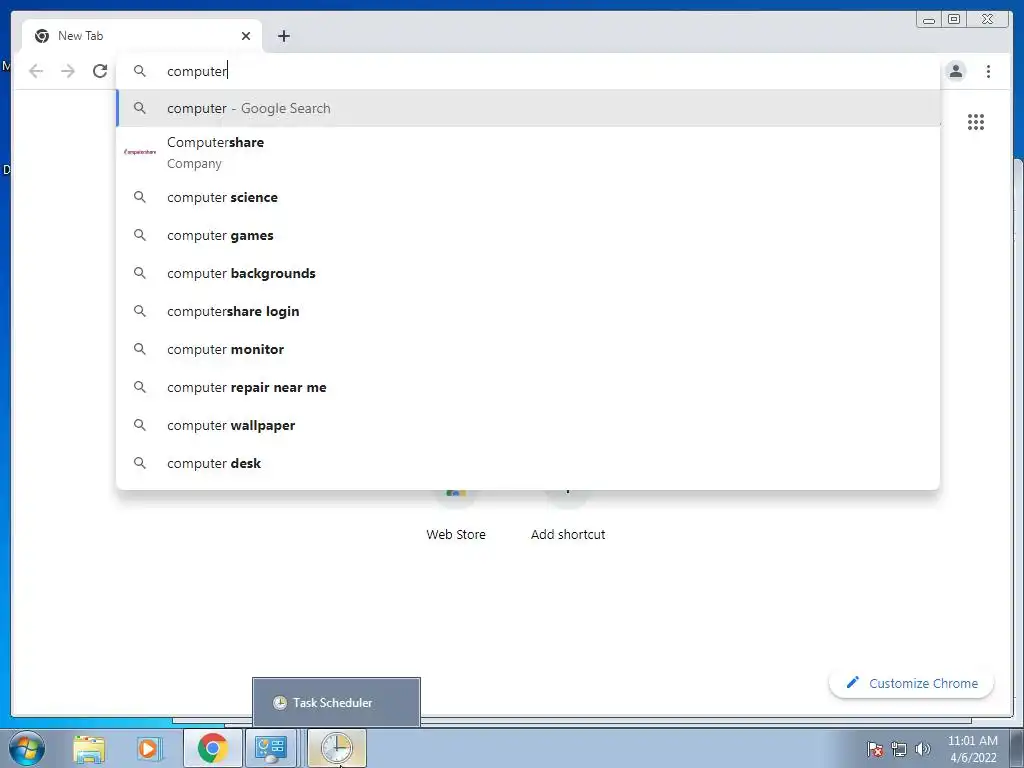Open the Google apps grid icon
This screenshot has height=768, width=1024.
point(976,122)
